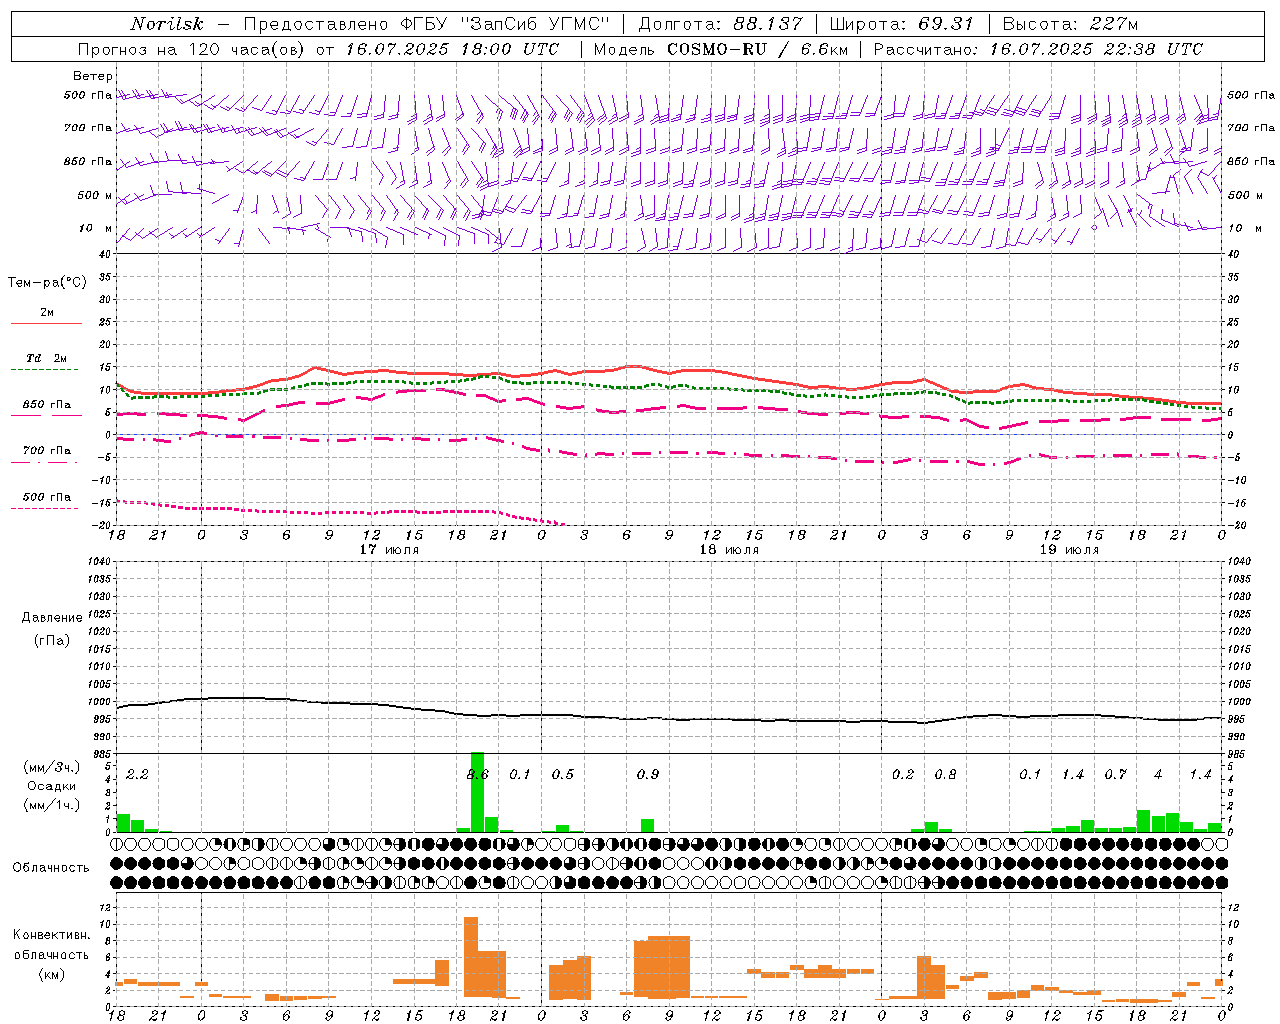Select the '18 июля' date label

point(729,550)
